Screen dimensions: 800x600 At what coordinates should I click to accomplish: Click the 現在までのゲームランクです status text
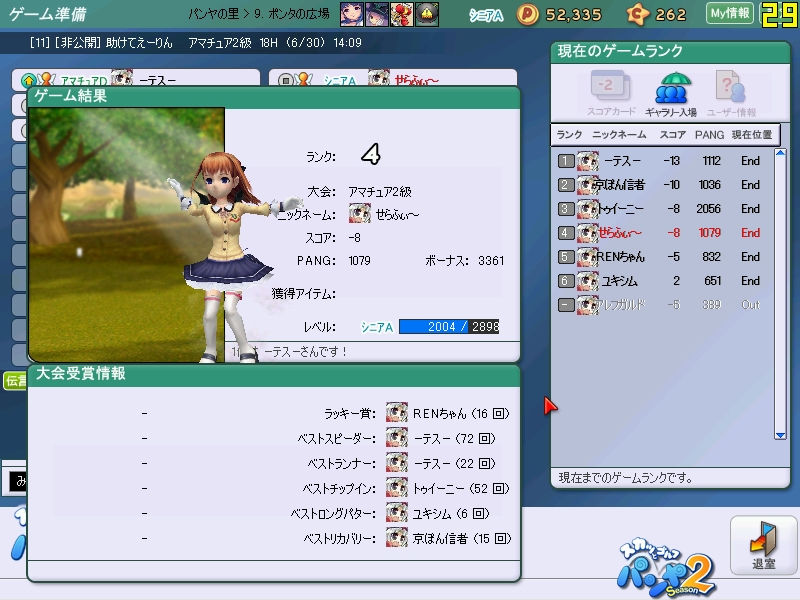pos(626,478)
